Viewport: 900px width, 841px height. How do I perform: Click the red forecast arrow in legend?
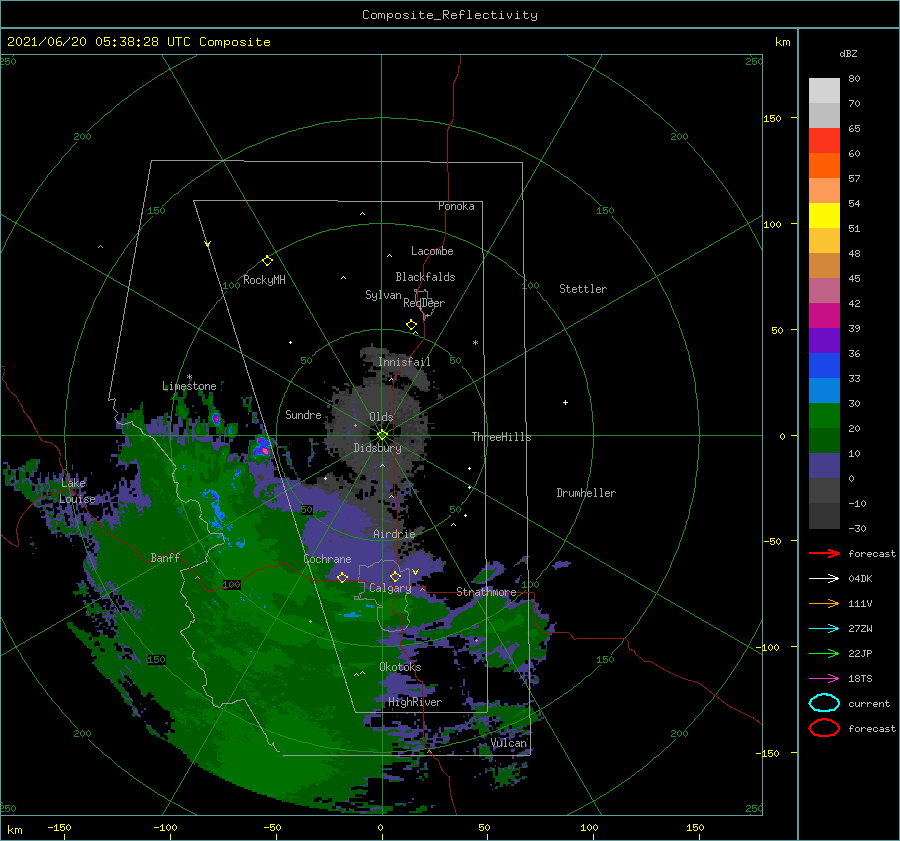point(824,553)
